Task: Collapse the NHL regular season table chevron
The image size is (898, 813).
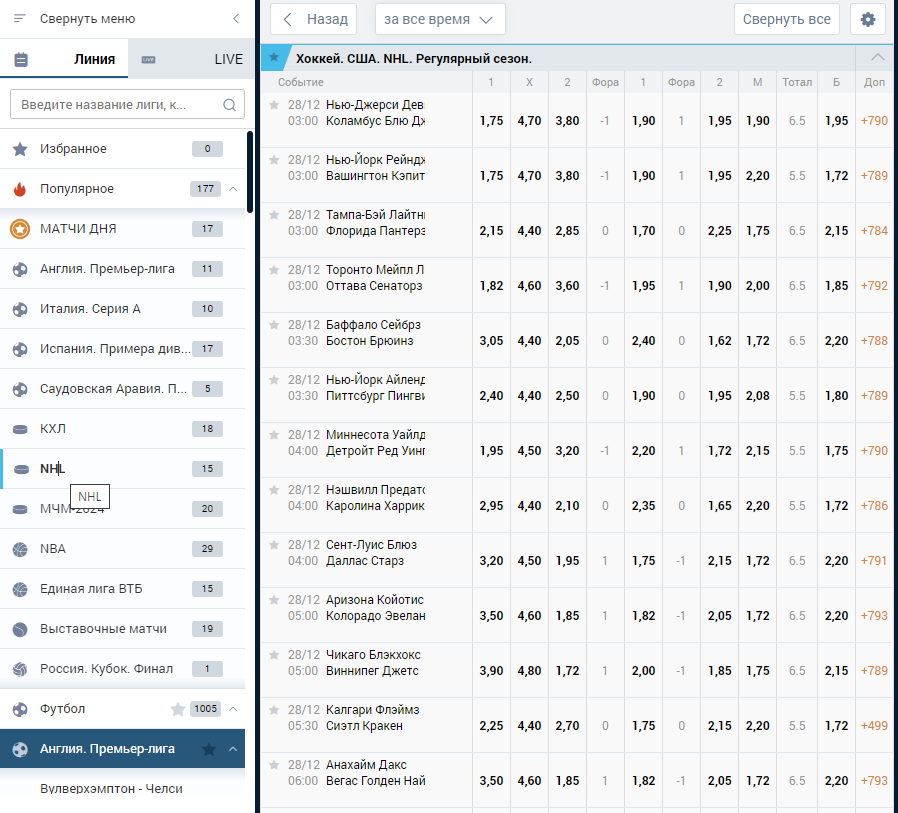Action: pyautogui.click(x=877, y=57)
